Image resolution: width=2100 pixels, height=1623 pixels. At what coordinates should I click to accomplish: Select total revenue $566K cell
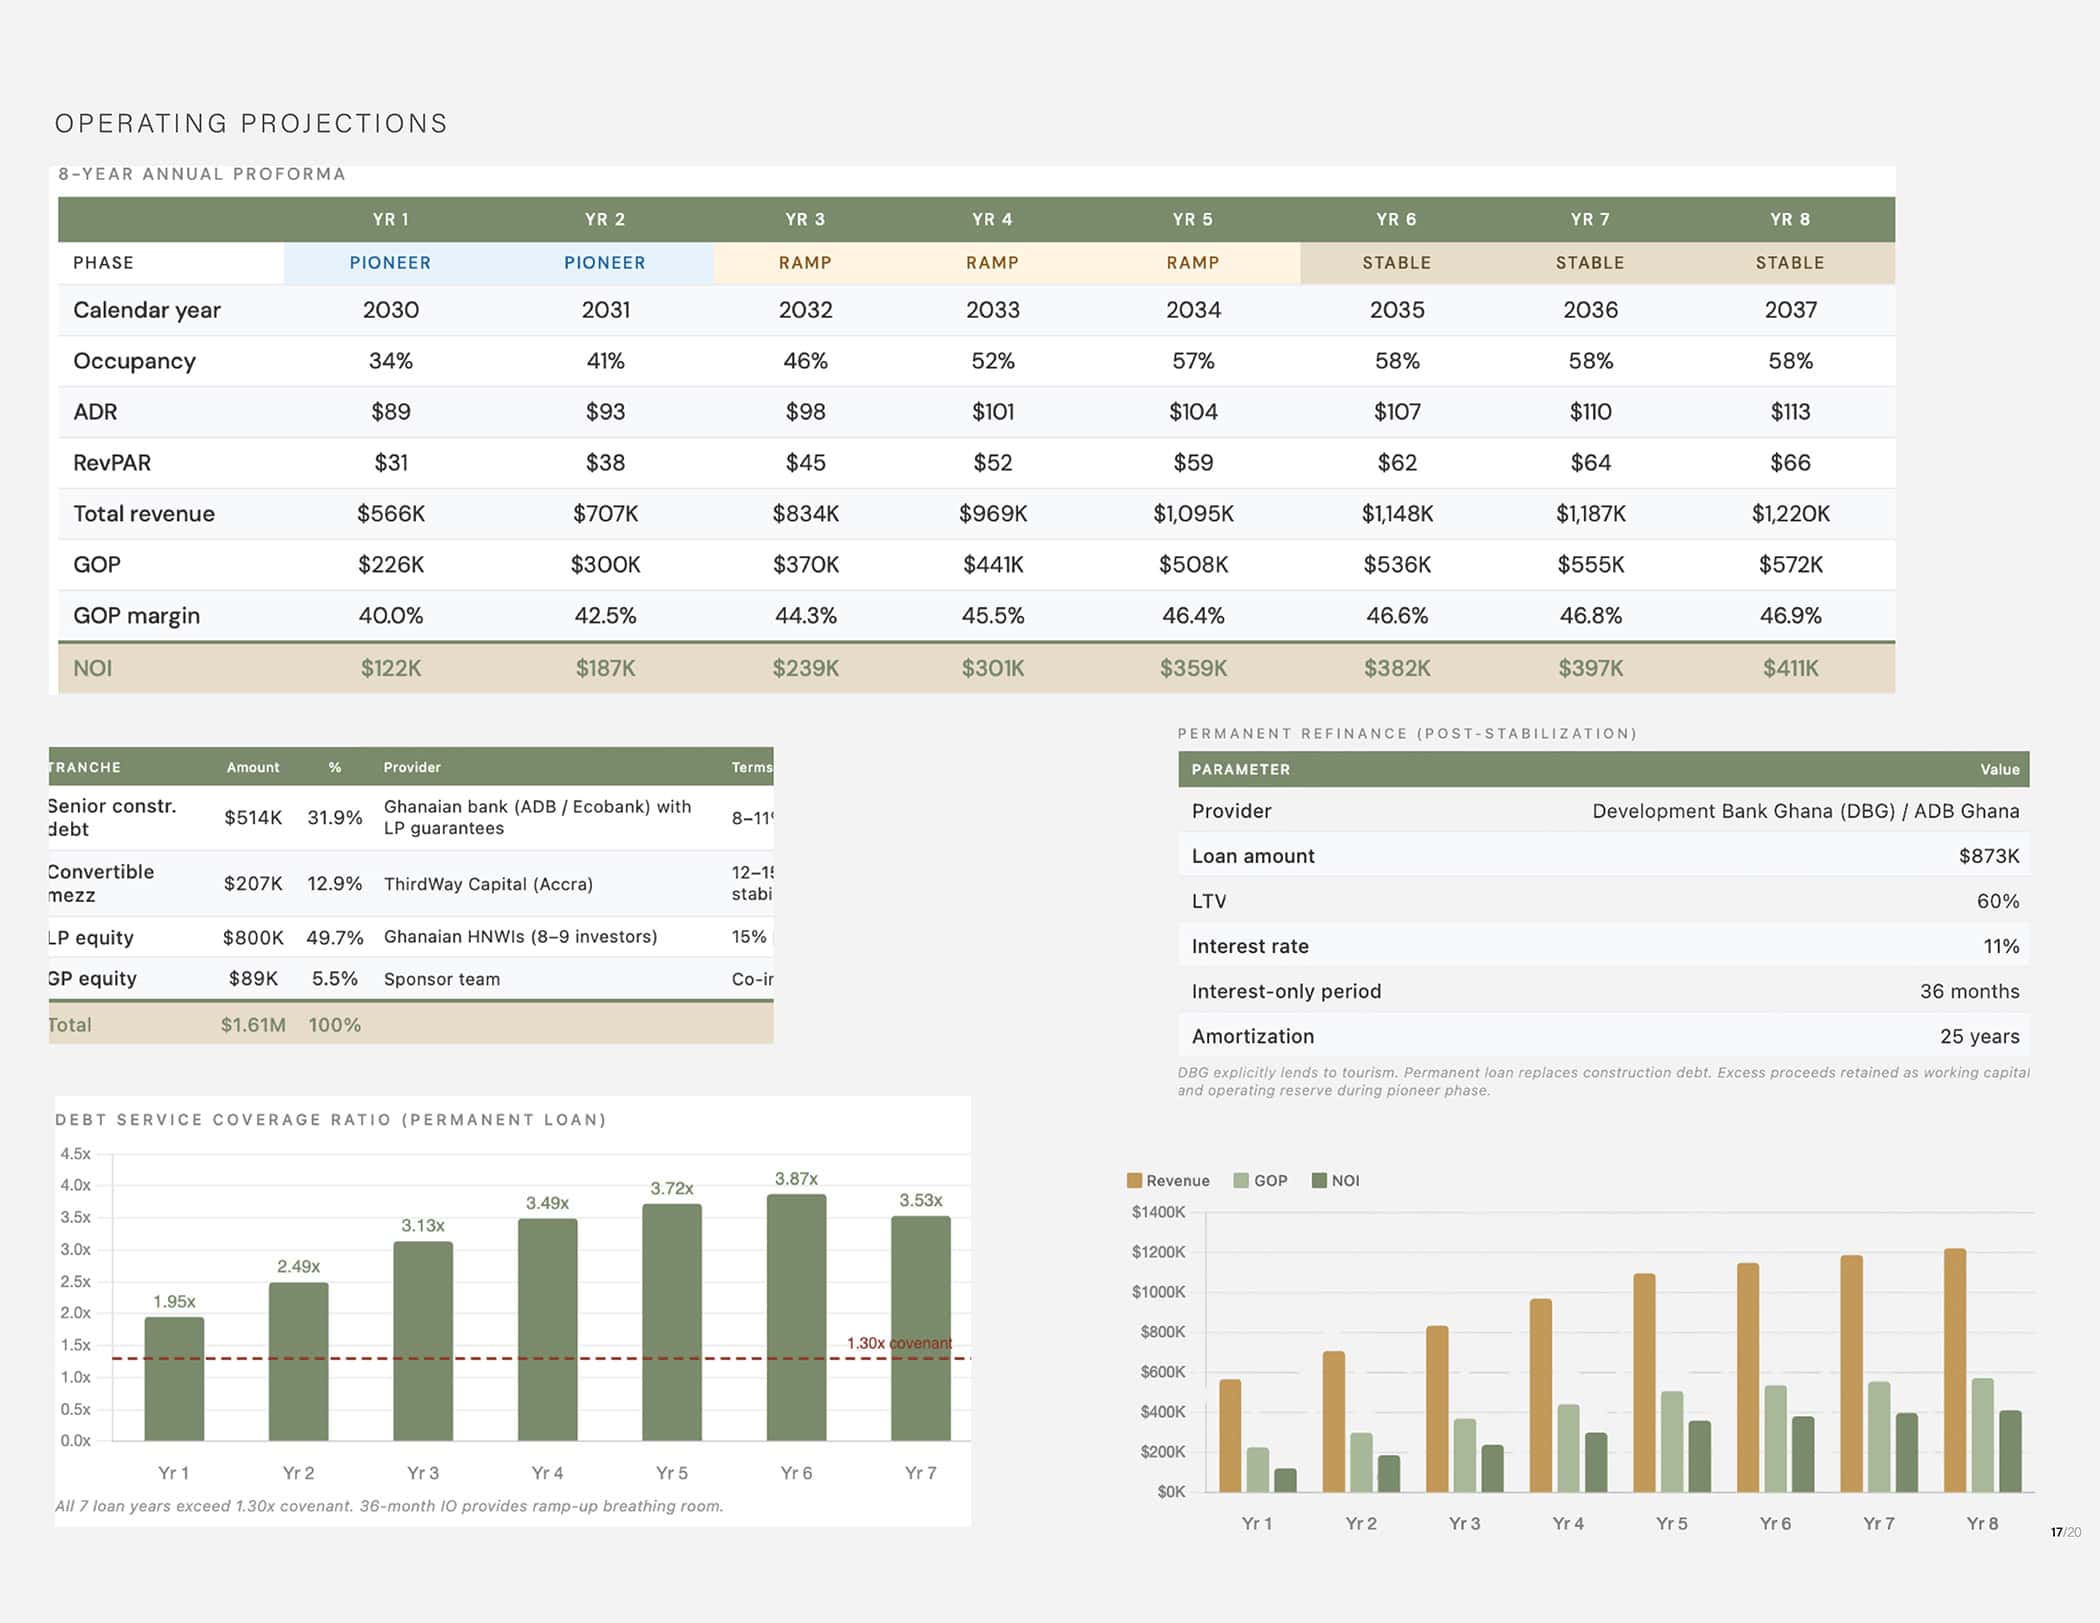tap(390, 514)
